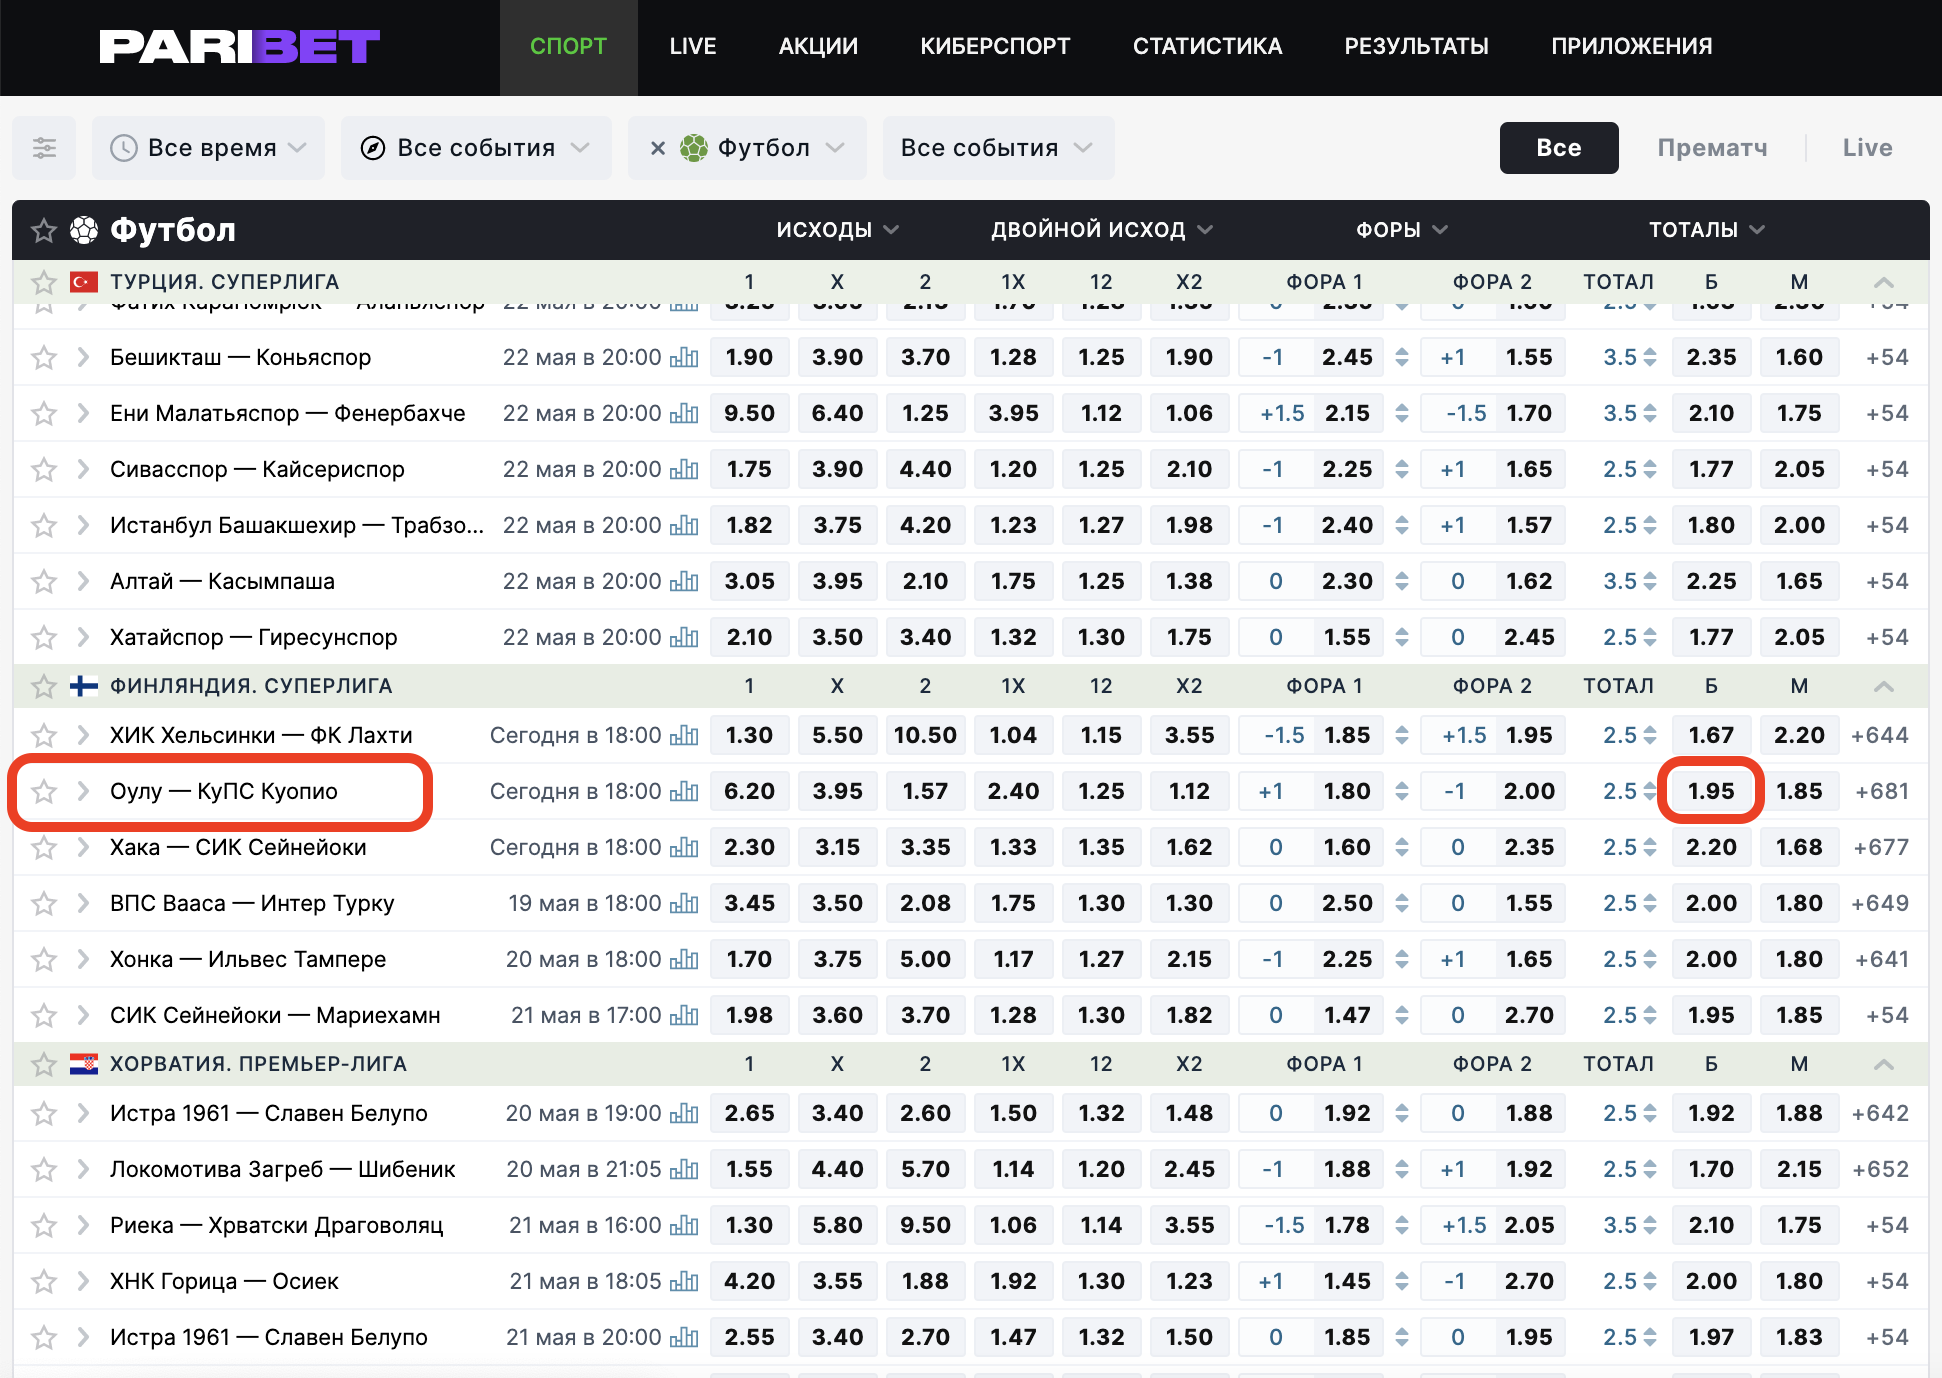Pick the 2.20 total-under odd for ХИК Хельсинки

coord(1799,735)
